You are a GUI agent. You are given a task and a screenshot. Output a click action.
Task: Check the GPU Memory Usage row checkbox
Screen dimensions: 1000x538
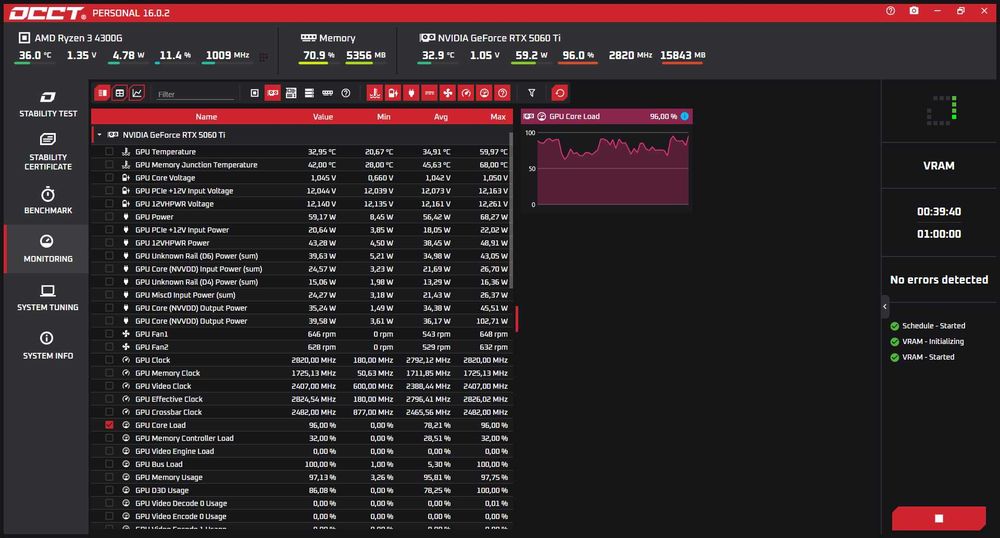[109, 477]
